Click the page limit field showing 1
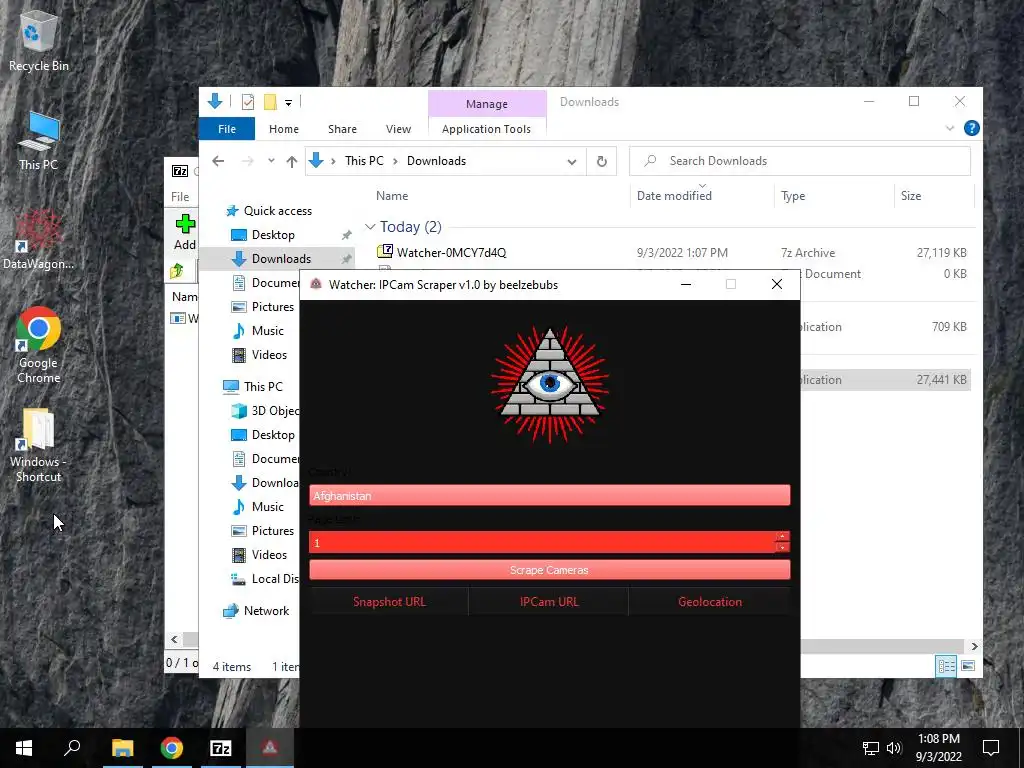The height and width of the screenshot is (768, 1024). click(x=542, y=543)
